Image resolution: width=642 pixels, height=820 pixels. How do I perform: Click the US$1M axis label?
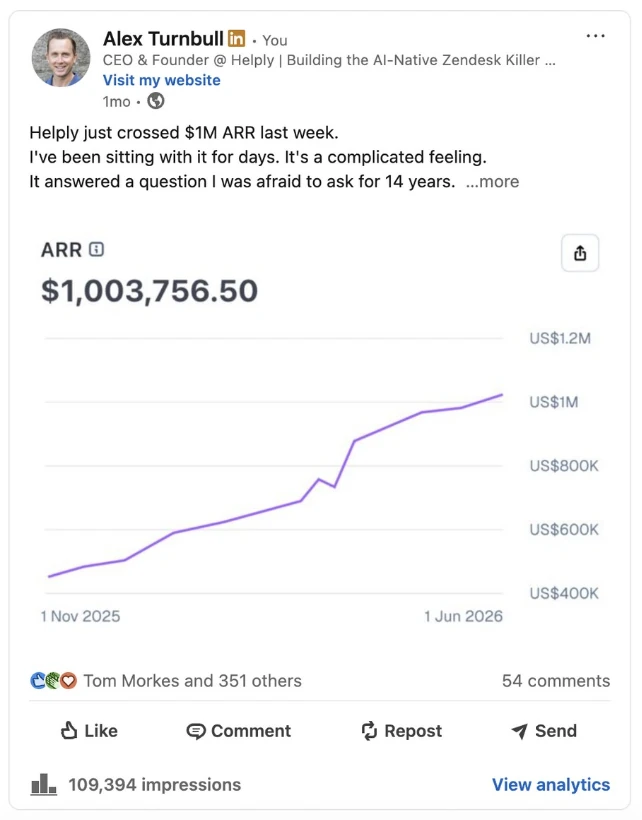[554, 402]
